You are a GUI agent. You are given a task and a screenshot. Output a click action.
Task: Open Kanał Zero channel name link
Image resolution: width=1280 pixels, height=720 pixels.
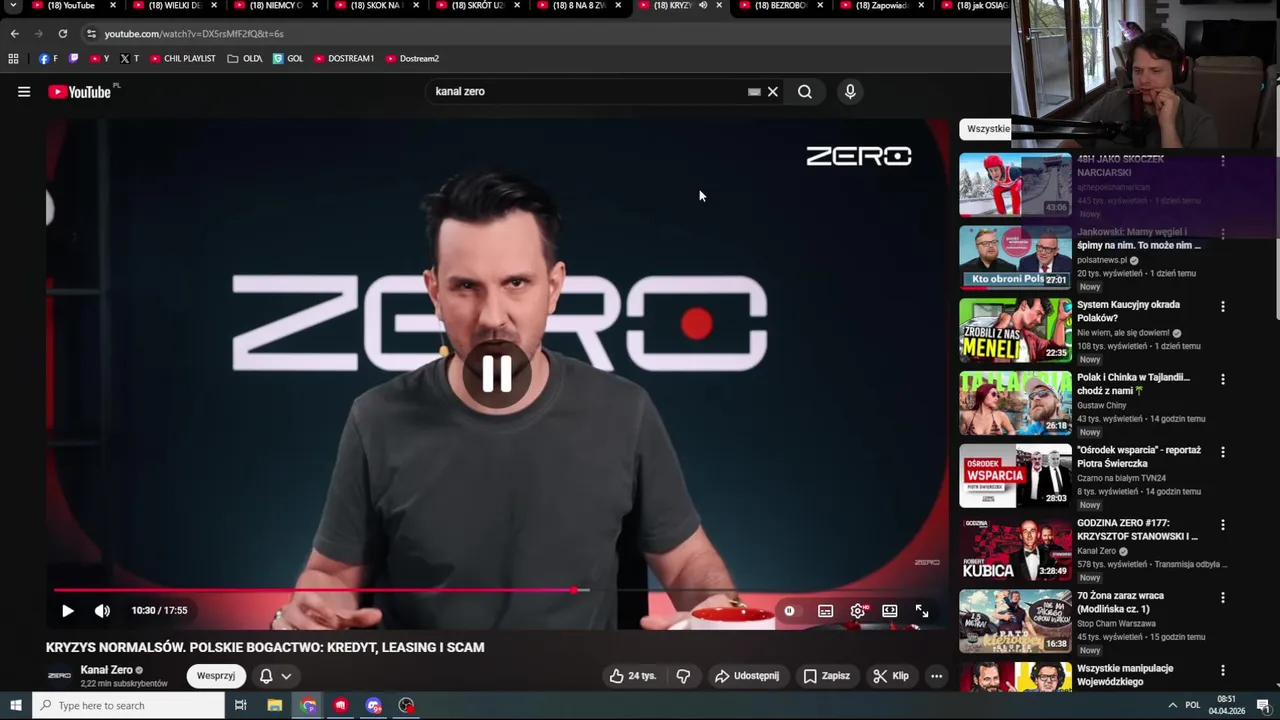click(106, 670)
